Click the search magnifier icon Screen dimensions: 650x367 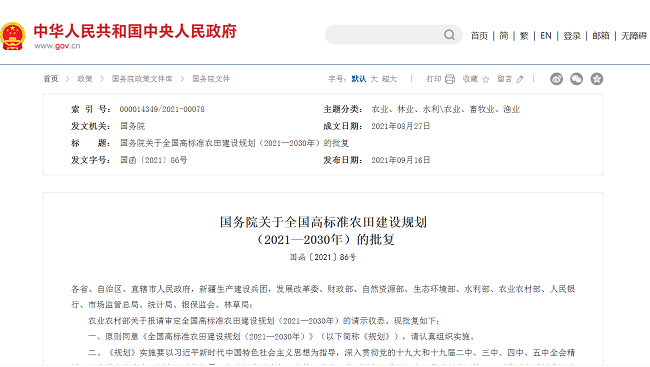[449, 35]
